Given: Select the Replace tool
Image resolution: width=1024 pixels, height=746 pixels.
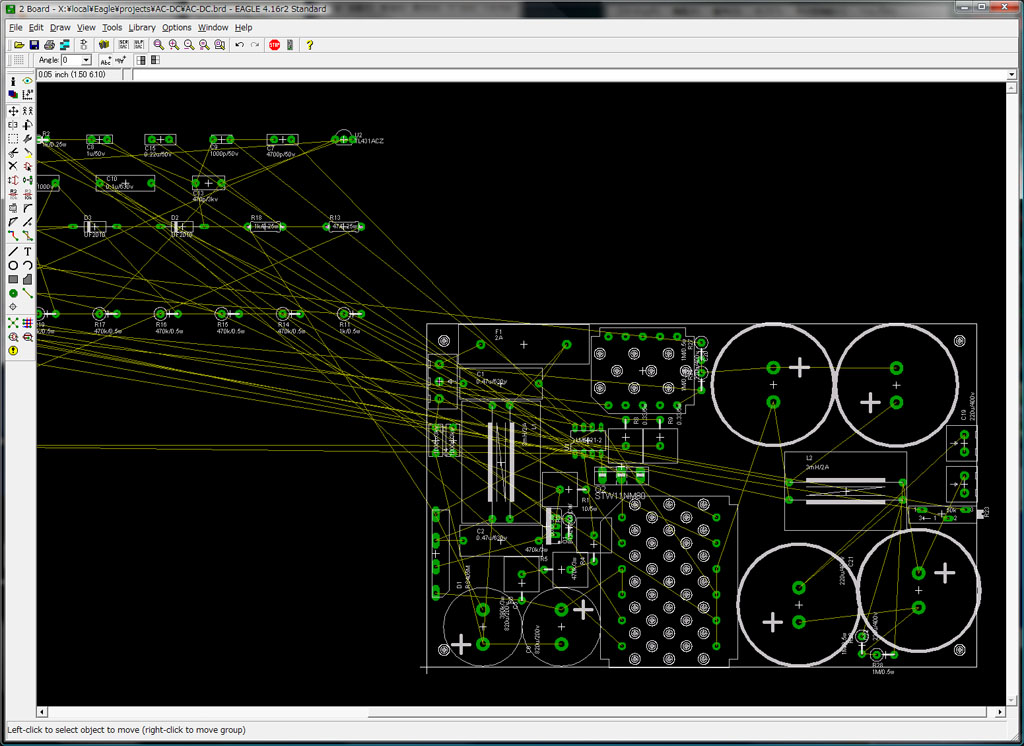Looking at the screenshot, I should (x=27, y=180).
